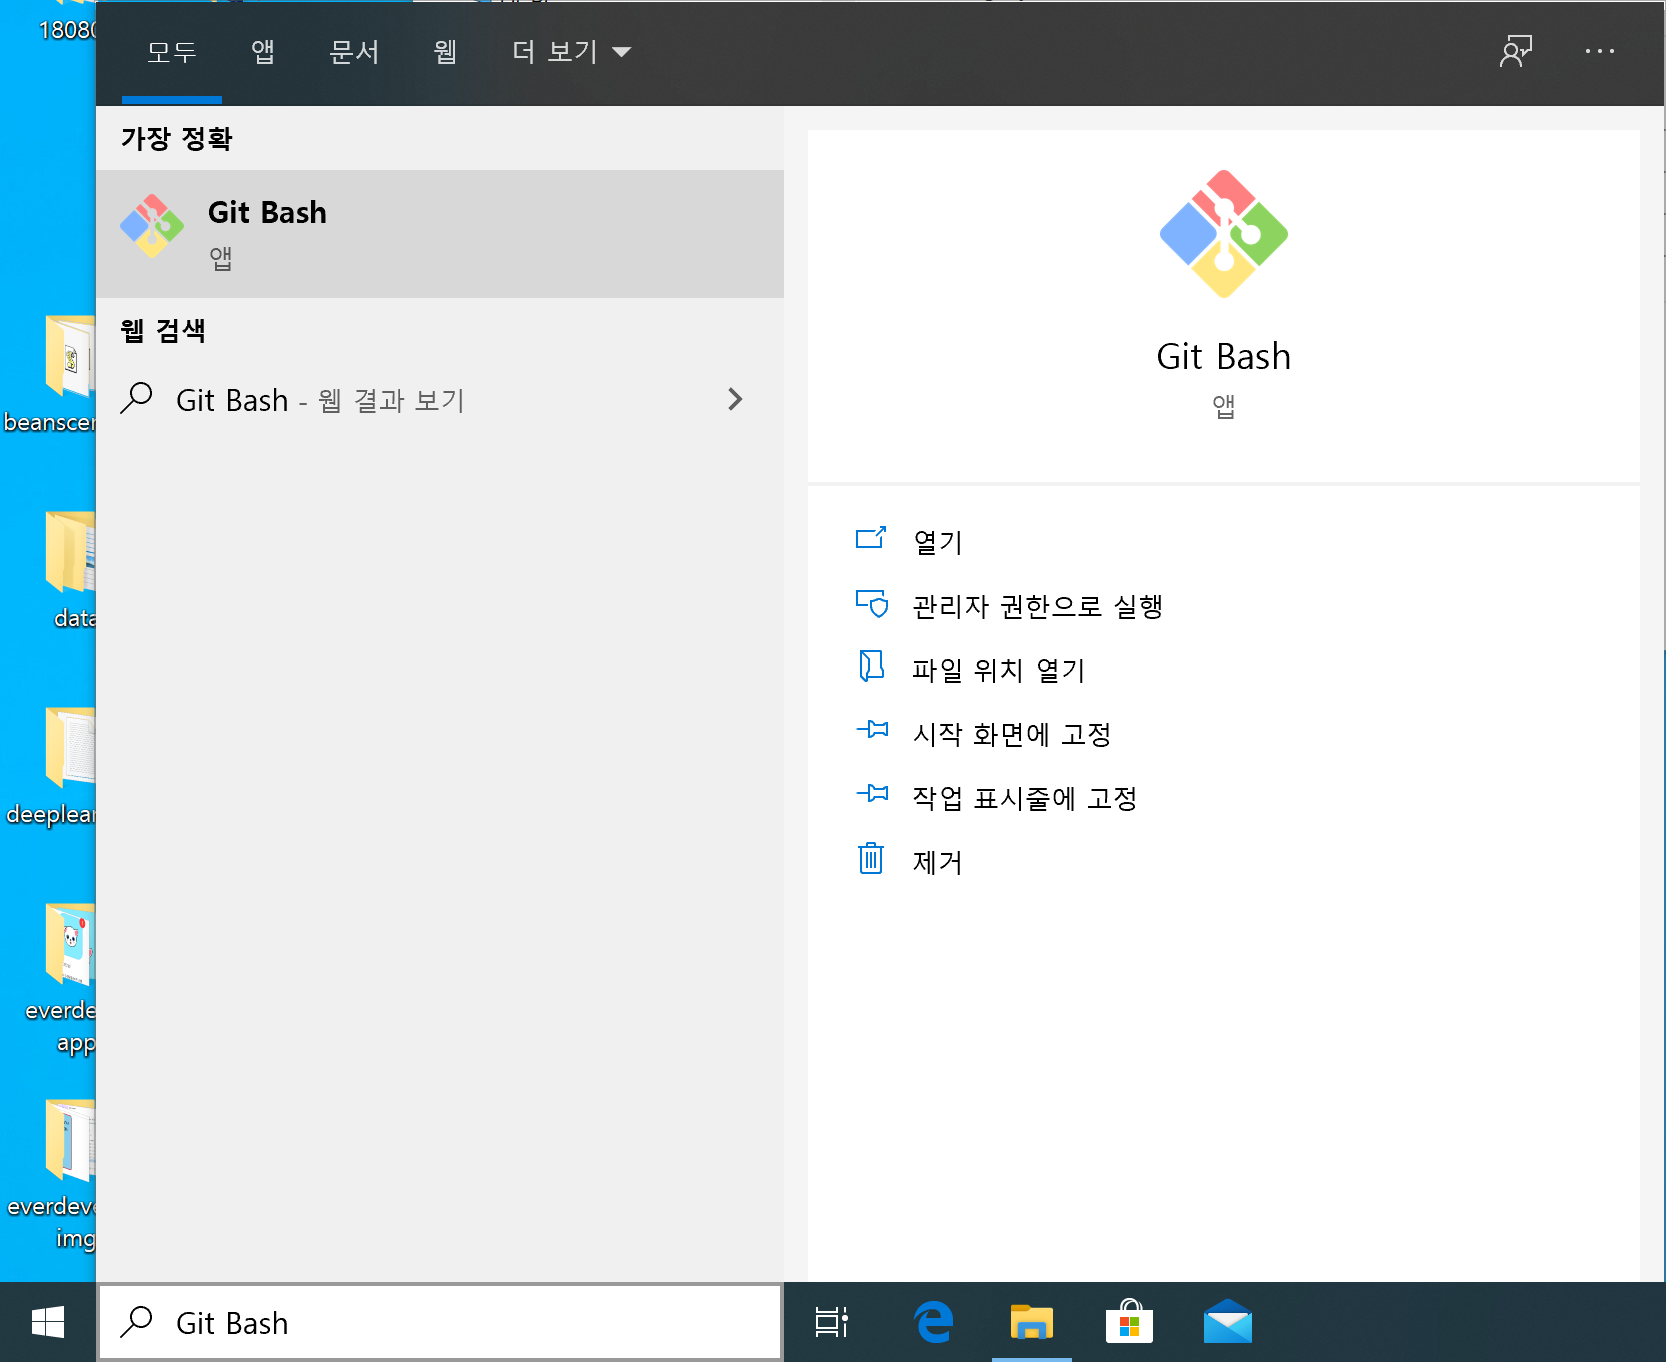Expand the 더 보기 dropdown

tap(571, 52)
